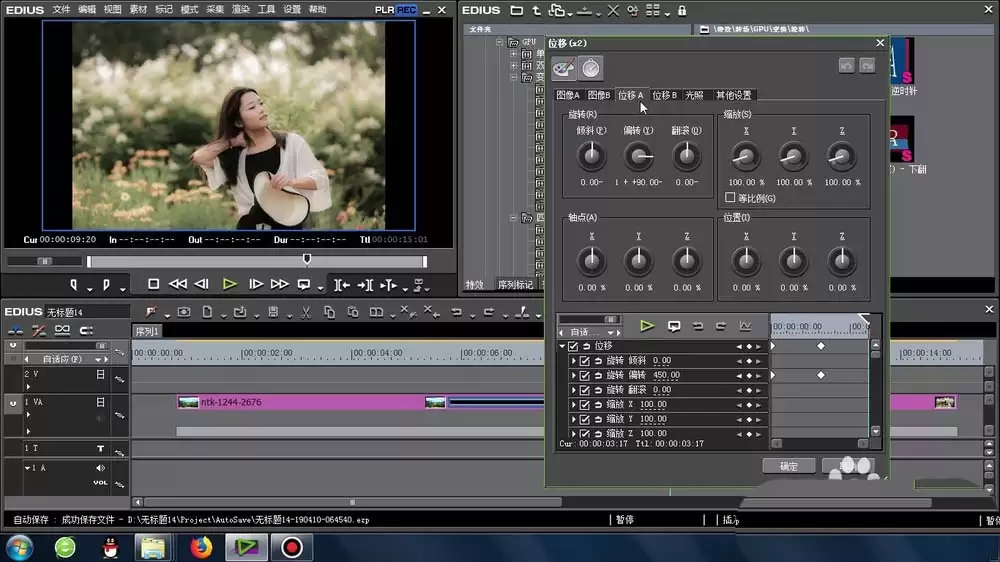Select the paint palette mode icon in dialog

(x=564, y=68)
